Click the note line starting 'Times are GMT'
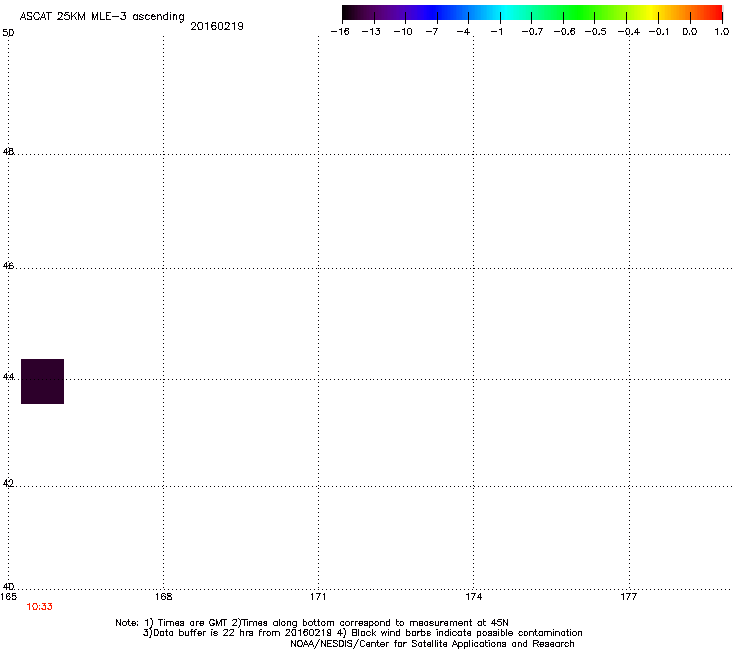Image resolution: width=740 pixels, height=650 pixels. [x=312, y=623]
